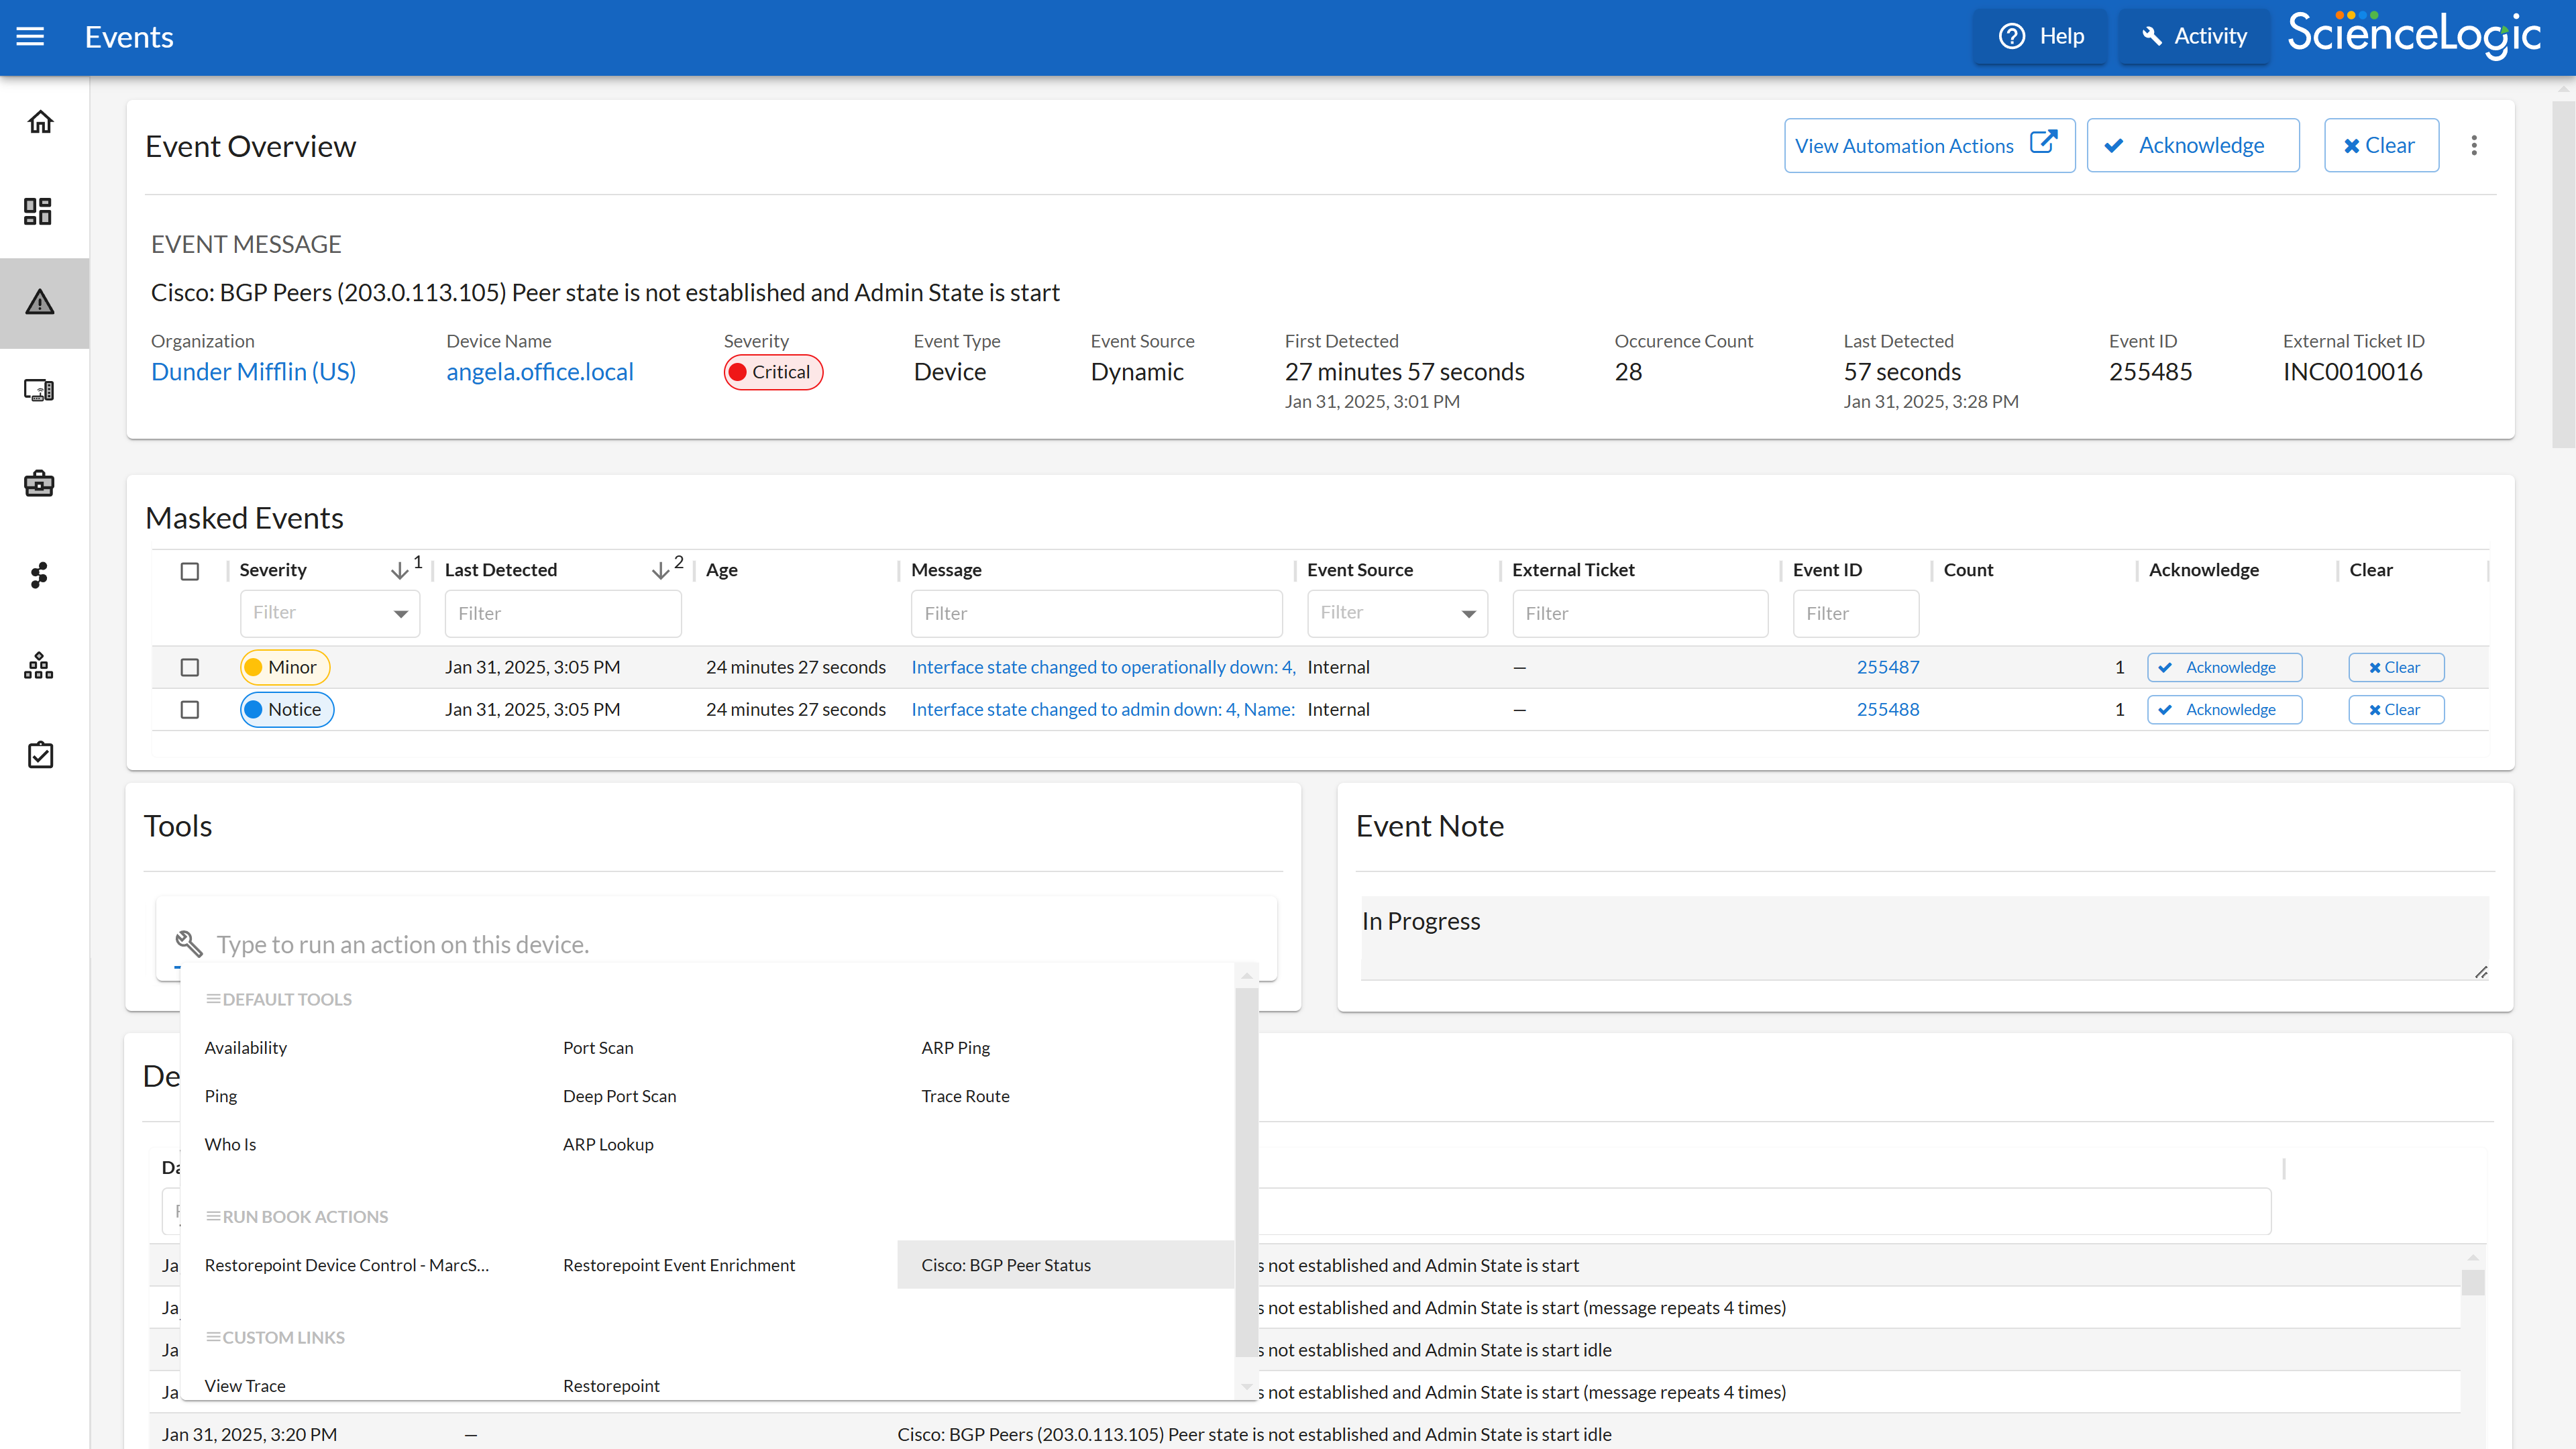Open the three-dot cluster sidebar icon

click(x=39, y=575)
